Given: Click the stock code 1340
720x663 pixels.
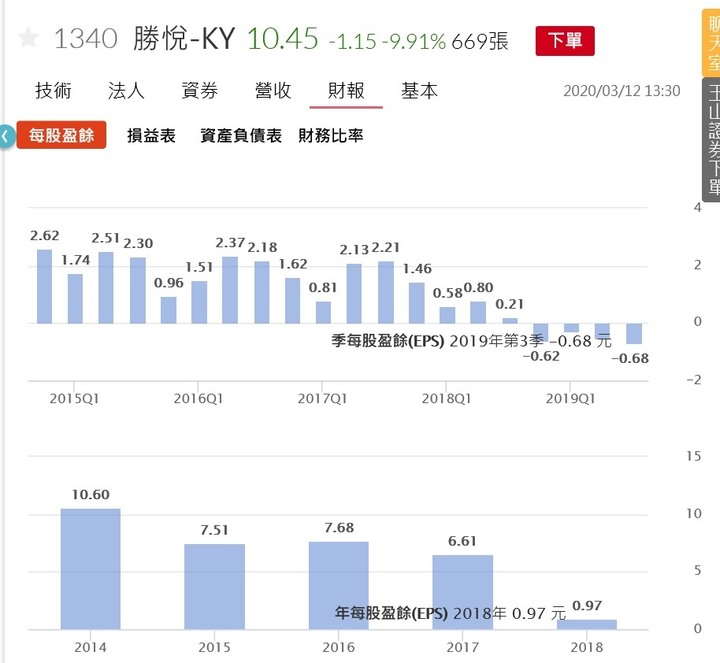Looking at the screenshot, I should click(85, 39).
